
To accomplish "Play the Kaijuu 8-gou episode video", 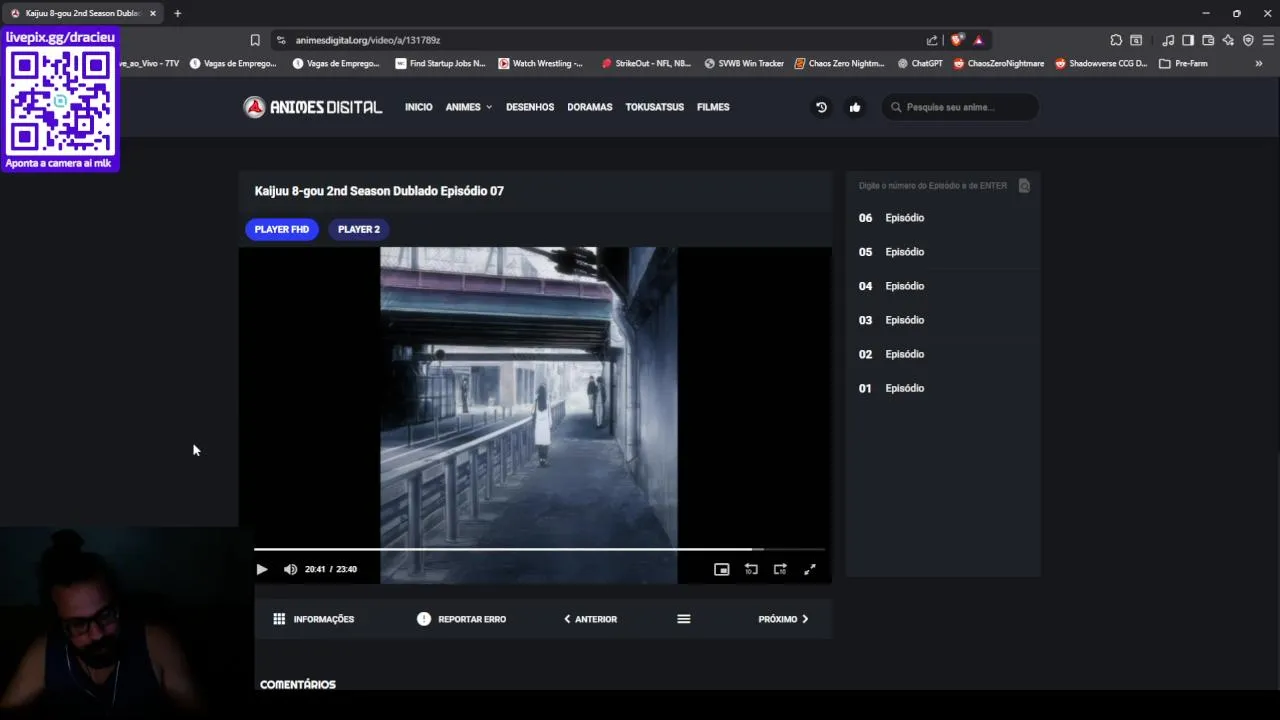I will (x=261, y=569).
